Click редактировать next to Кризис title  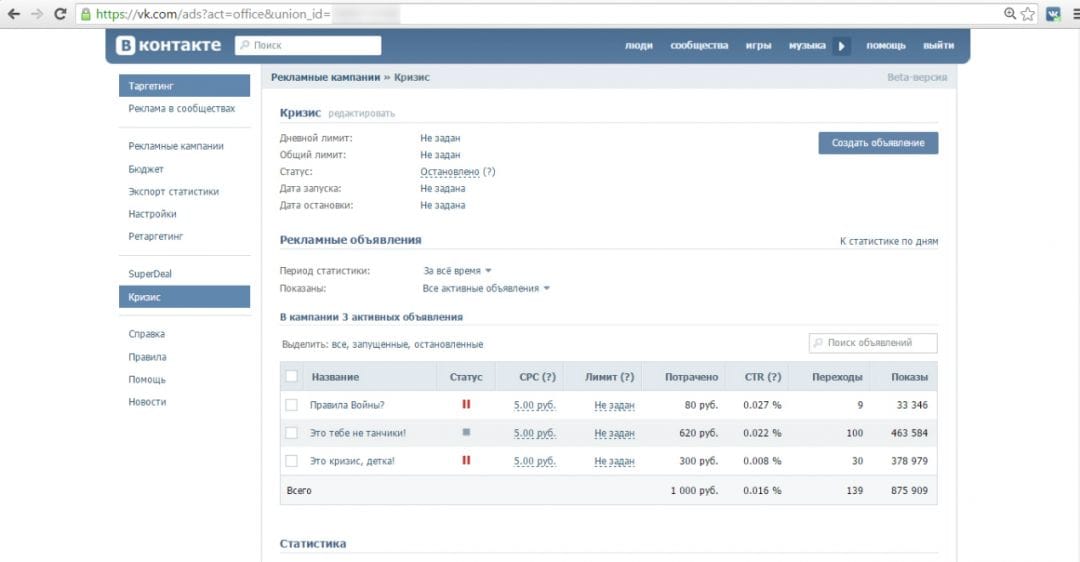coord(362,114)
